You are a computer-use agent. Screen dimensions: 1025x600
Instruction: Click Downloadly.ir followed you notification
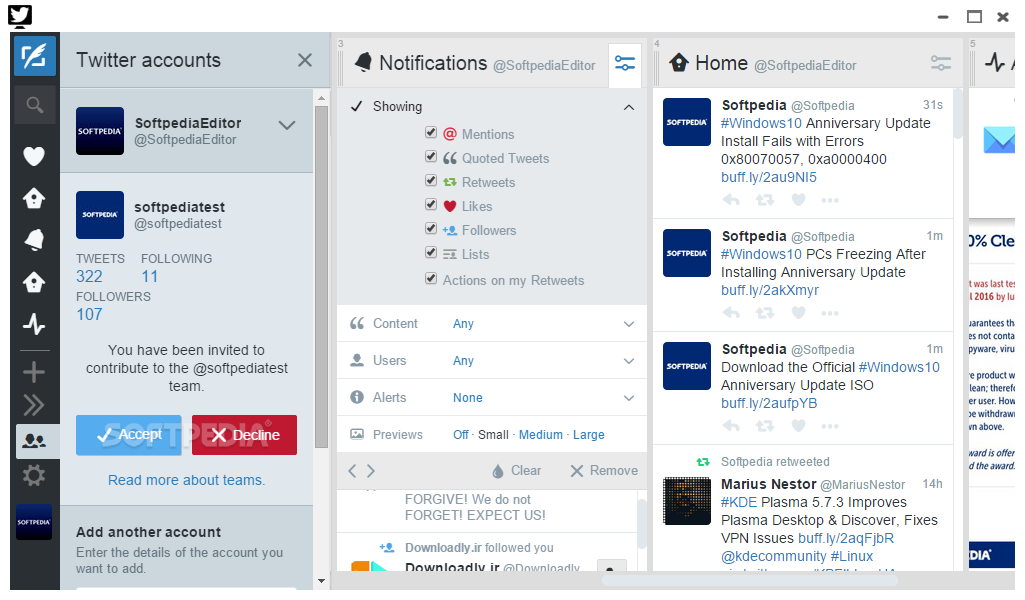[x=479, y=548]
